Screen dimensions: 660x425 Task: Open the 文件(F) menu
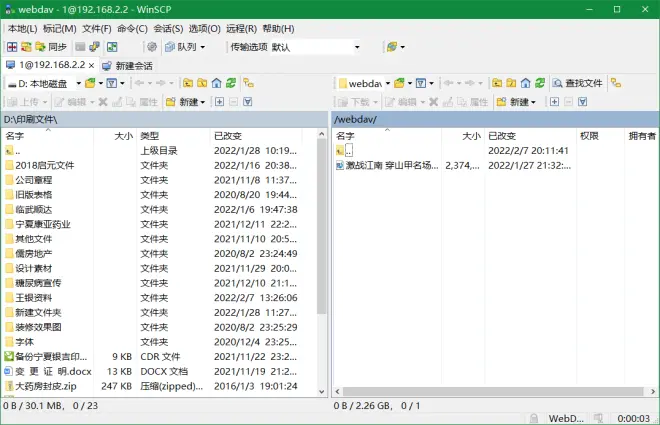(96, 29)
